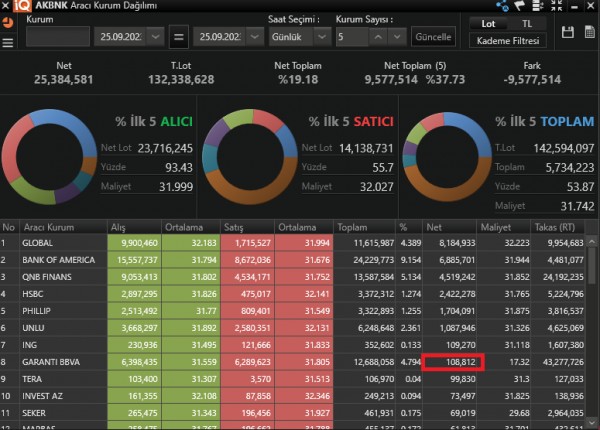Click the Kurum input field
600x430 pixels.
[x=58, y=37]
